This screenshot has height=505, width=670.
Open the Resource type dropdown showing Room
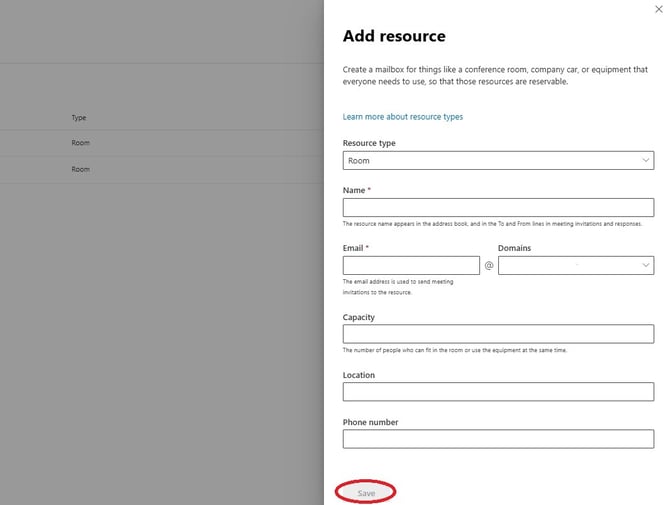coord(497,160)
